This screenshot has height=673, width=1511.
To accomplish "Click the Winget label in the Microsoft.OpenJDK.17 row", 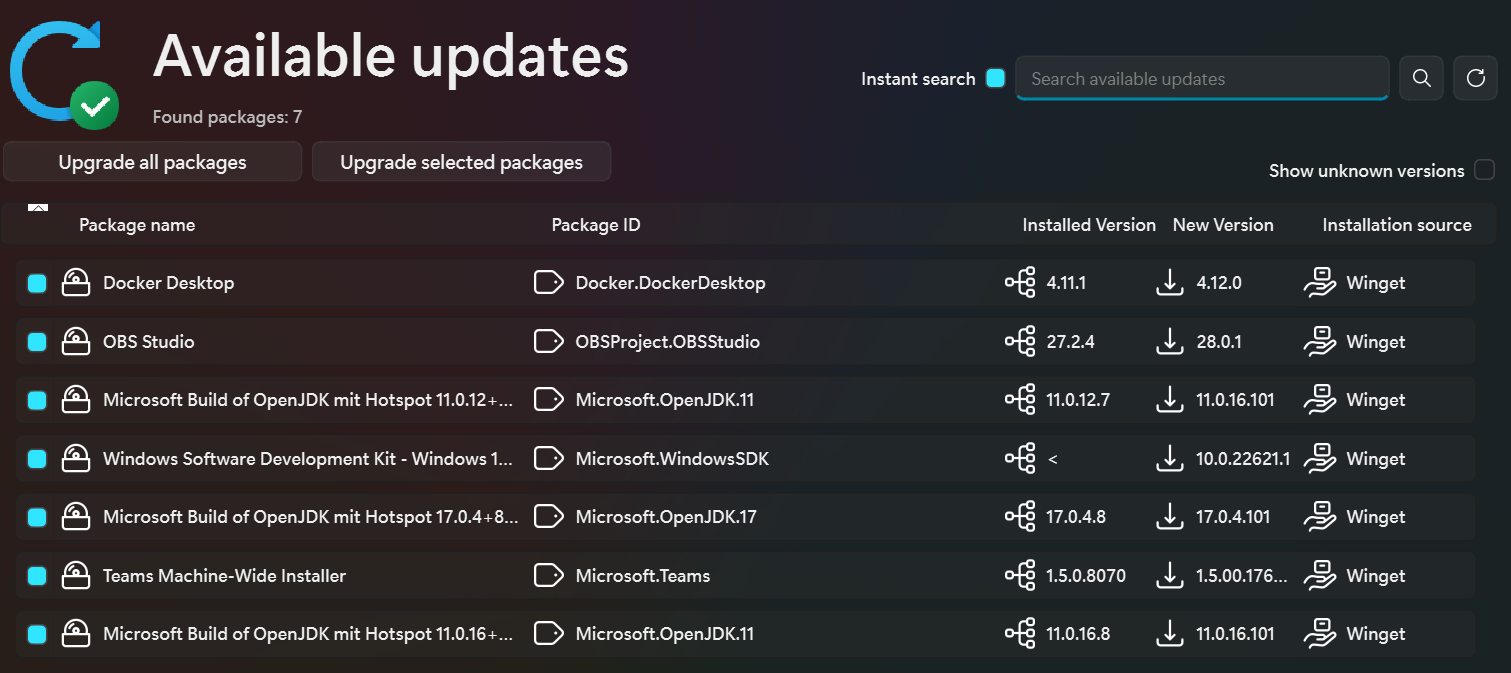I will point(1376,517).
